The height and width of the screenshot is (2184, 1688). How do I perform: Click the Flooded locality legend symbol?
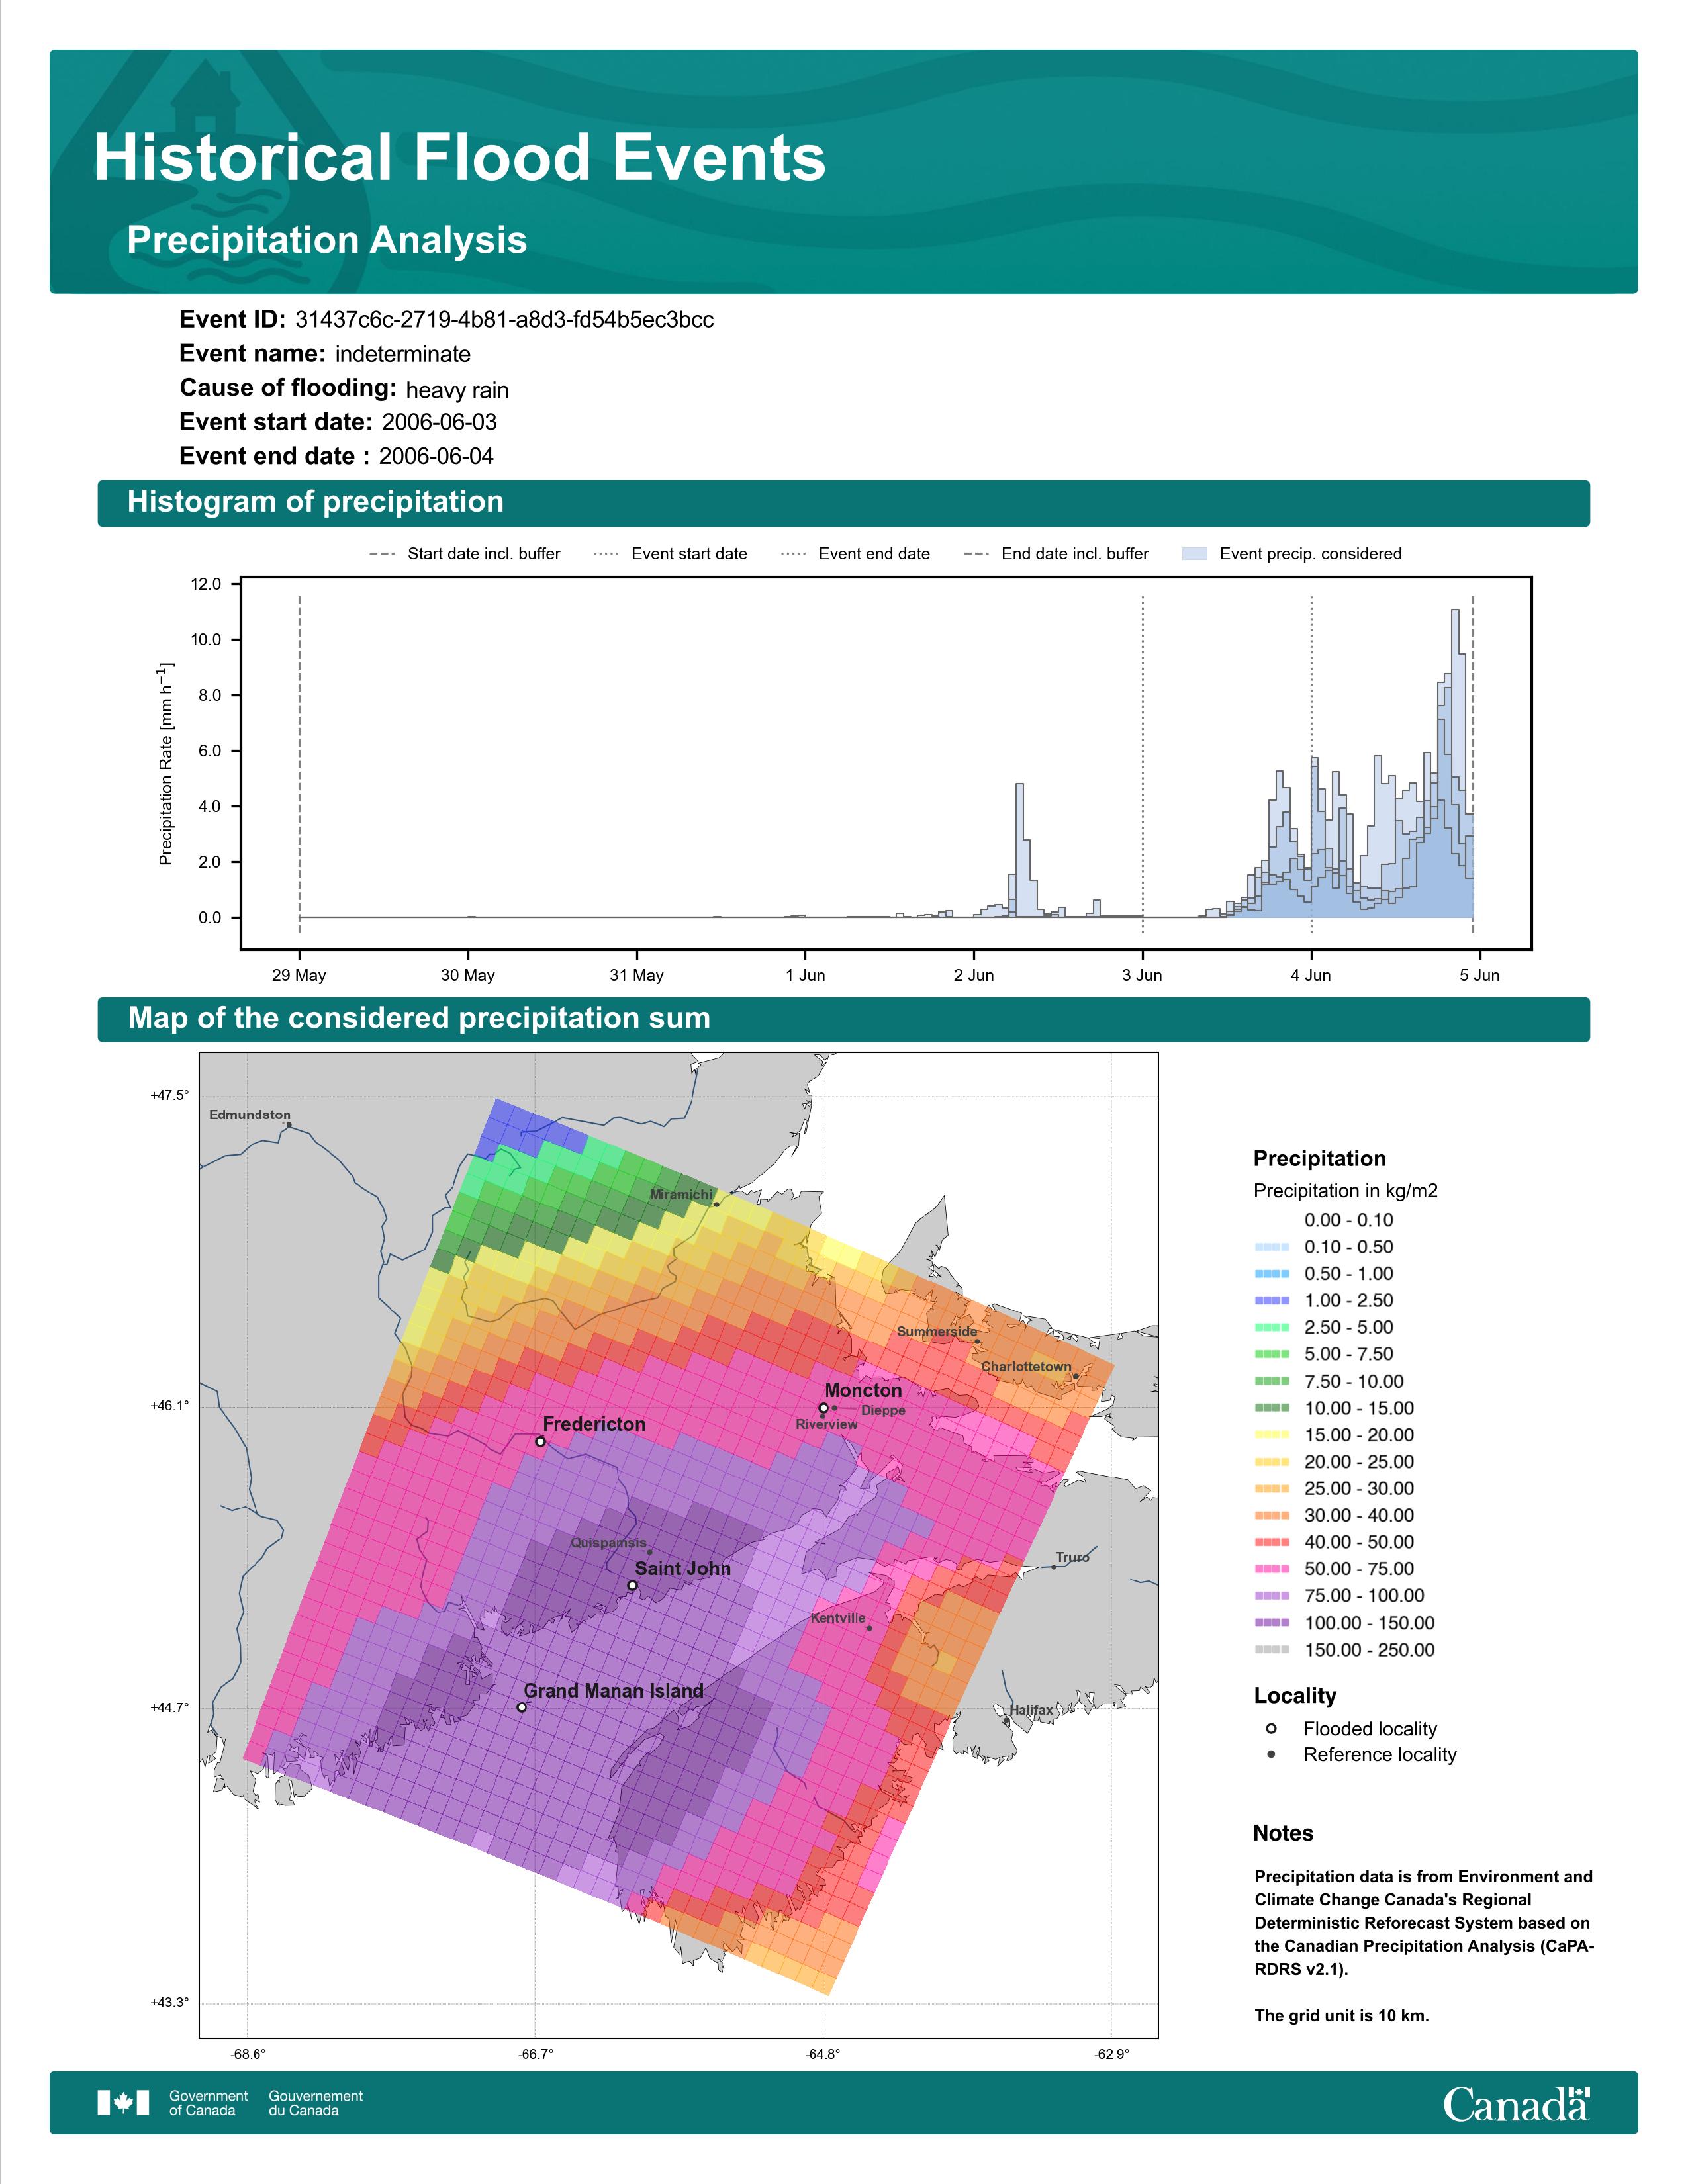(1271, 1729)
